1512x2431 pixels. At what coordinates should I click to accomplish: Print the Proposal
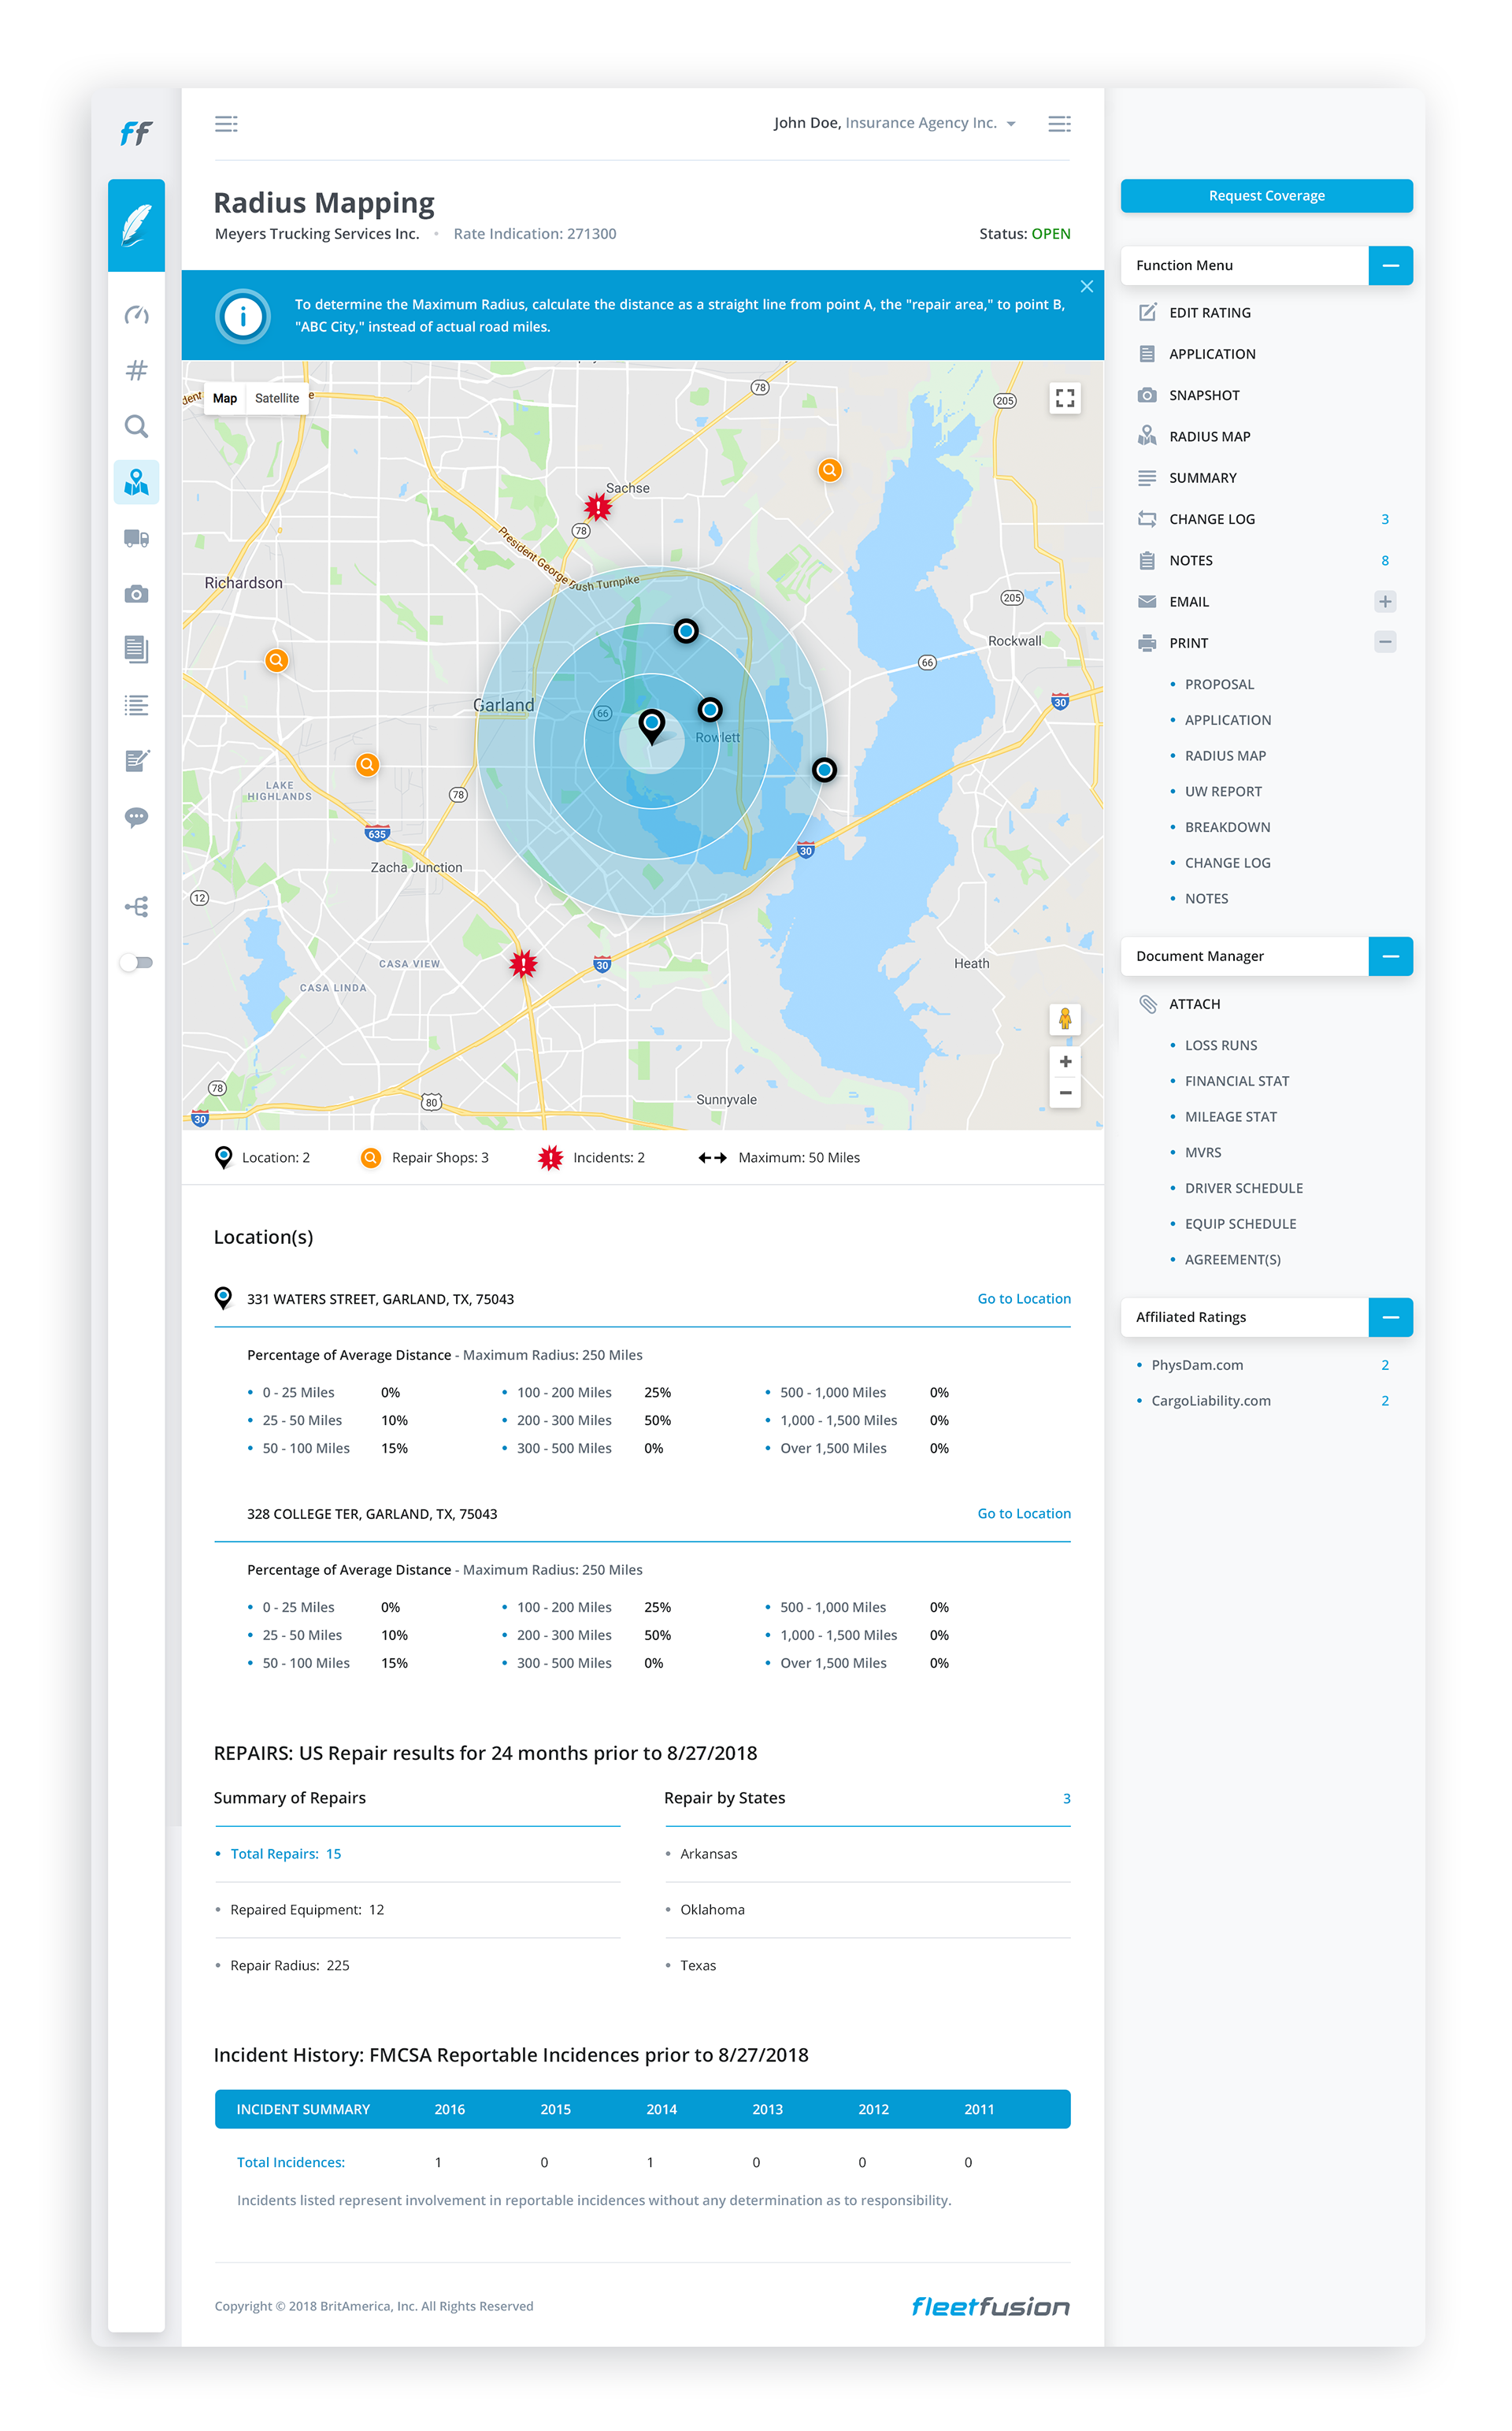[x=1219, y=684]
